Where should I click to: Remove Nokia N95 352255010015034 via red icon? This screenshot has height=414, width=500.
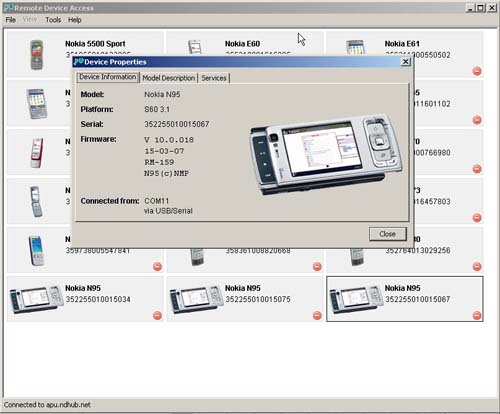pos(157,315)
